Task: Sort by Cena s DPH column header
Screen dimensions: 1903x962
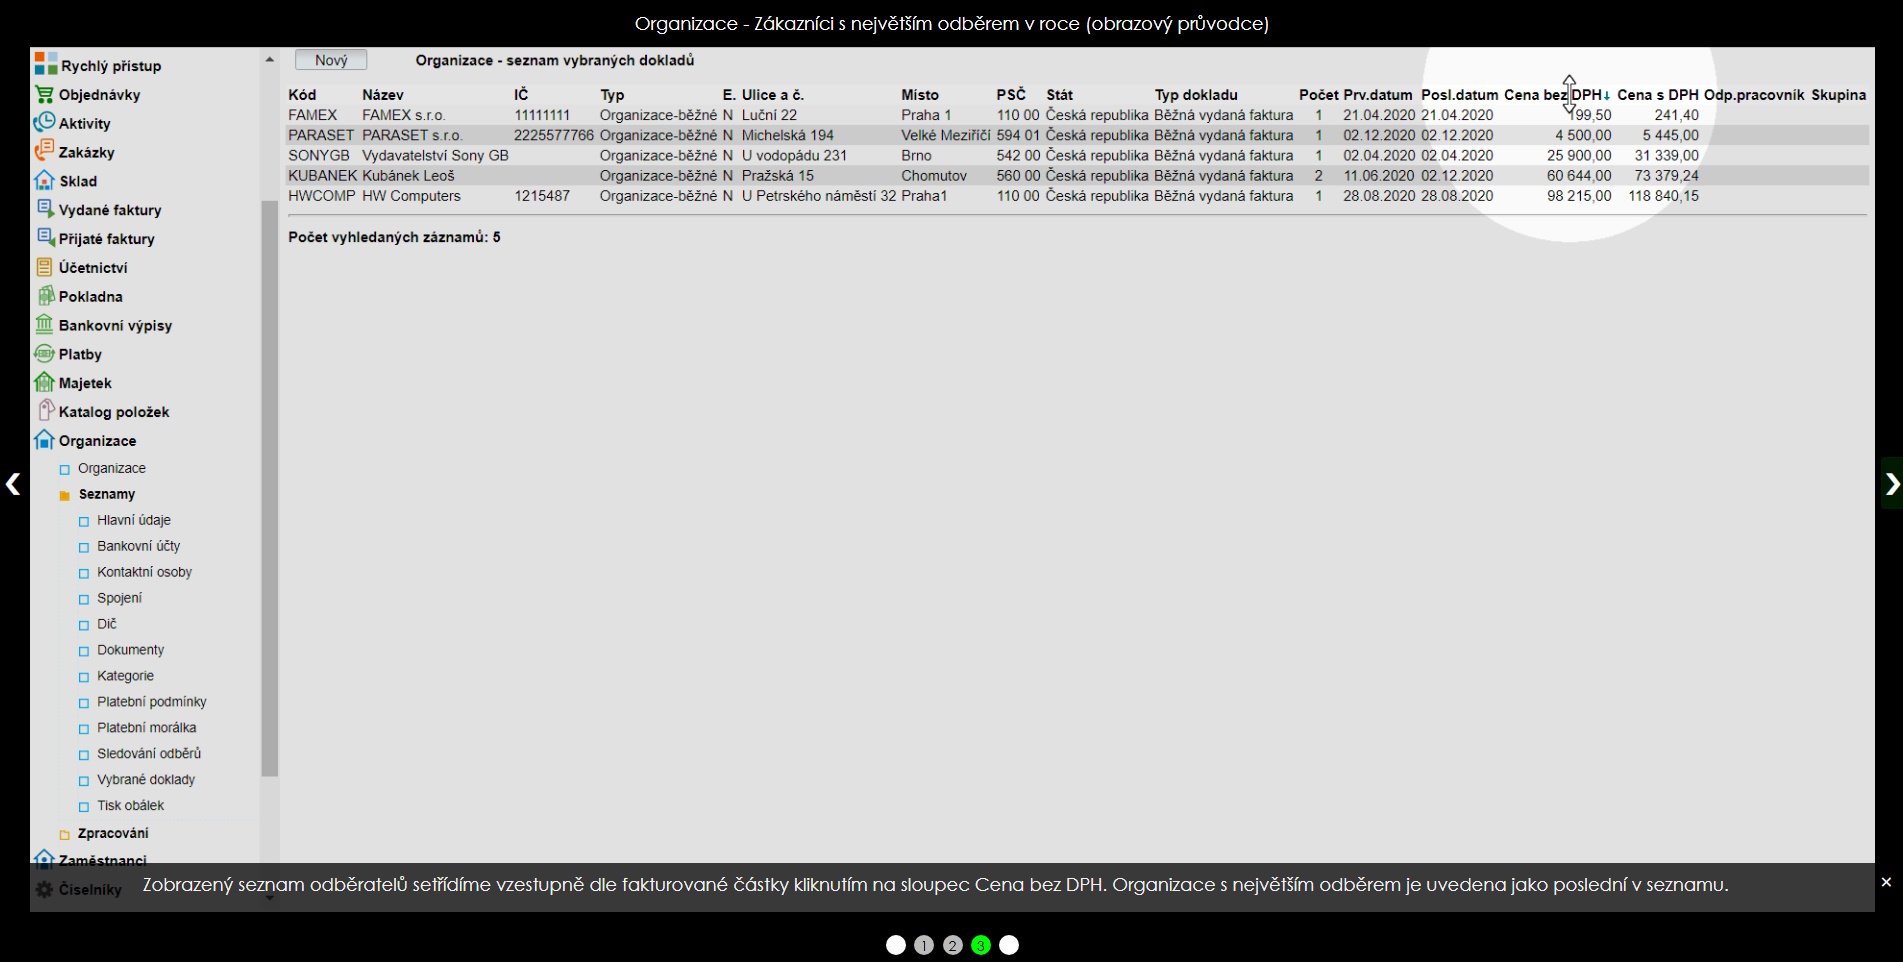Action: [x=1657, y=95]
